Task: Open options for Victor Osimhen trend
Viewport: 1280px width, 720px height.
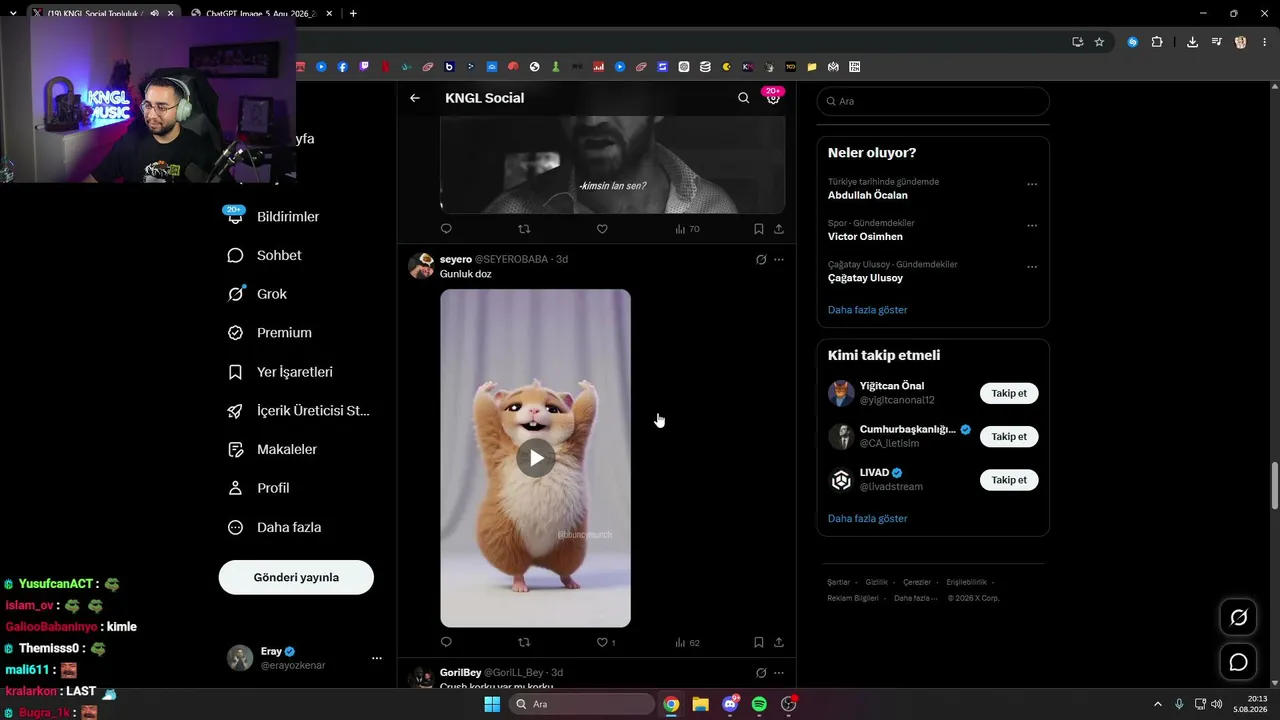Action: (x=1032, y=226)
